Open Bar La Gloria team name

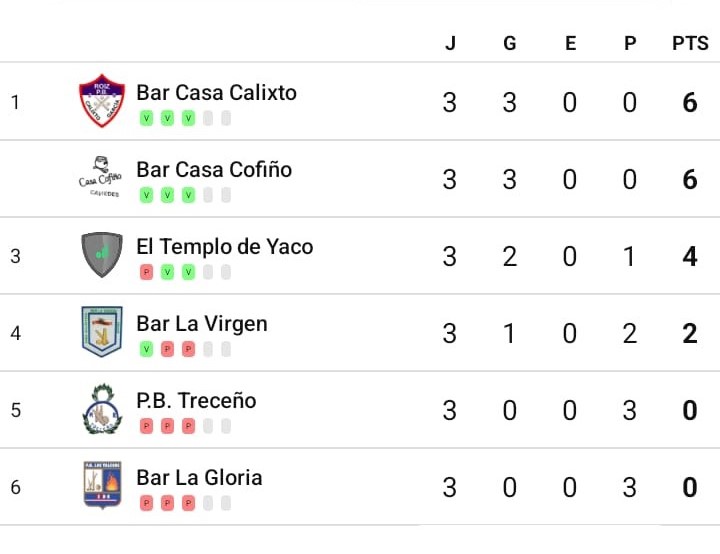(x=199, y=478)
